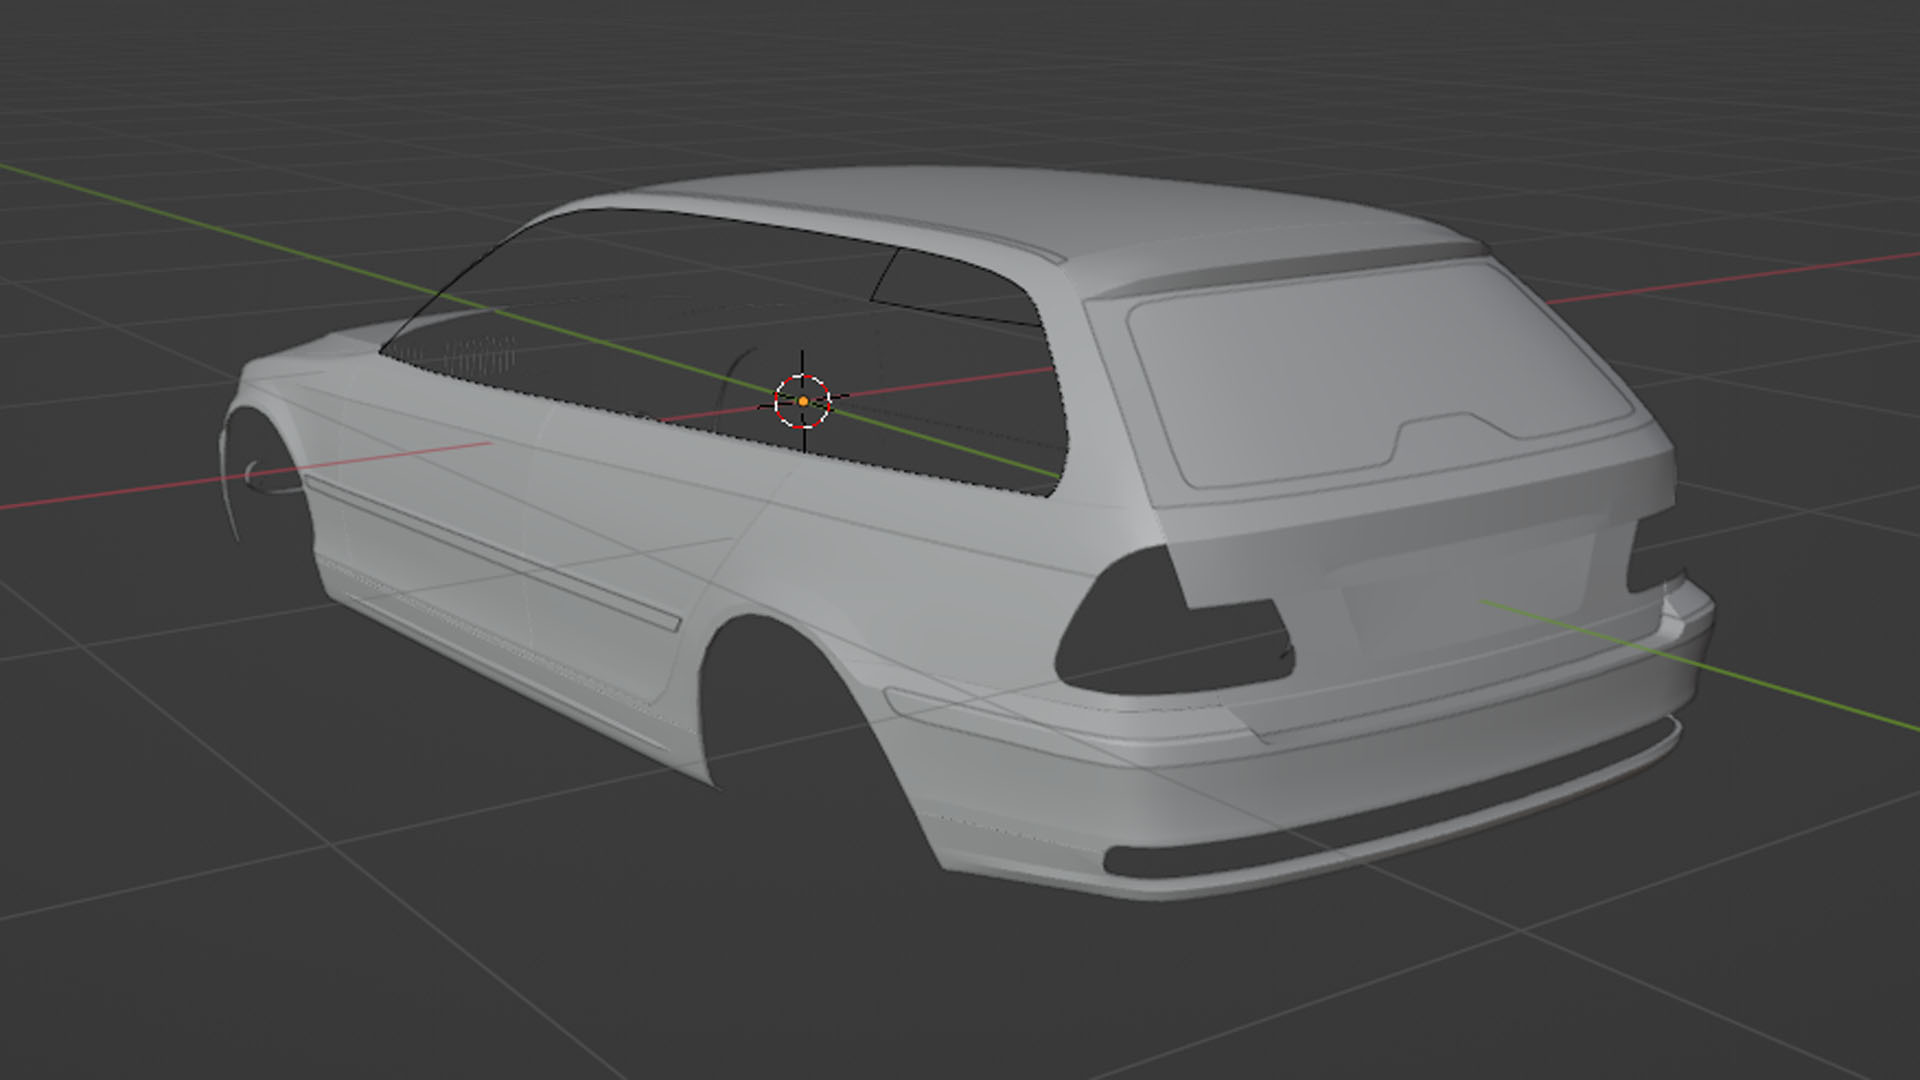Click the 3D cursor crosshair

[803, 401]
